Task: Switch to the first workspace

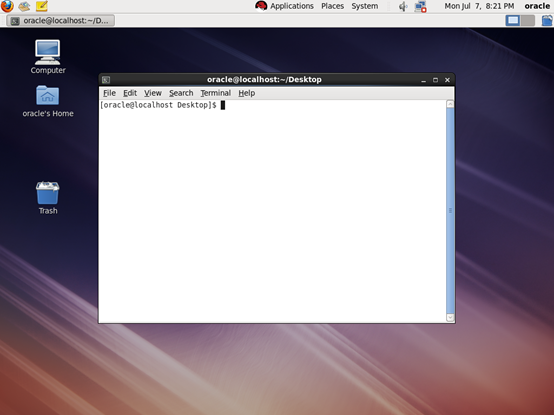Action: [513, 20]
